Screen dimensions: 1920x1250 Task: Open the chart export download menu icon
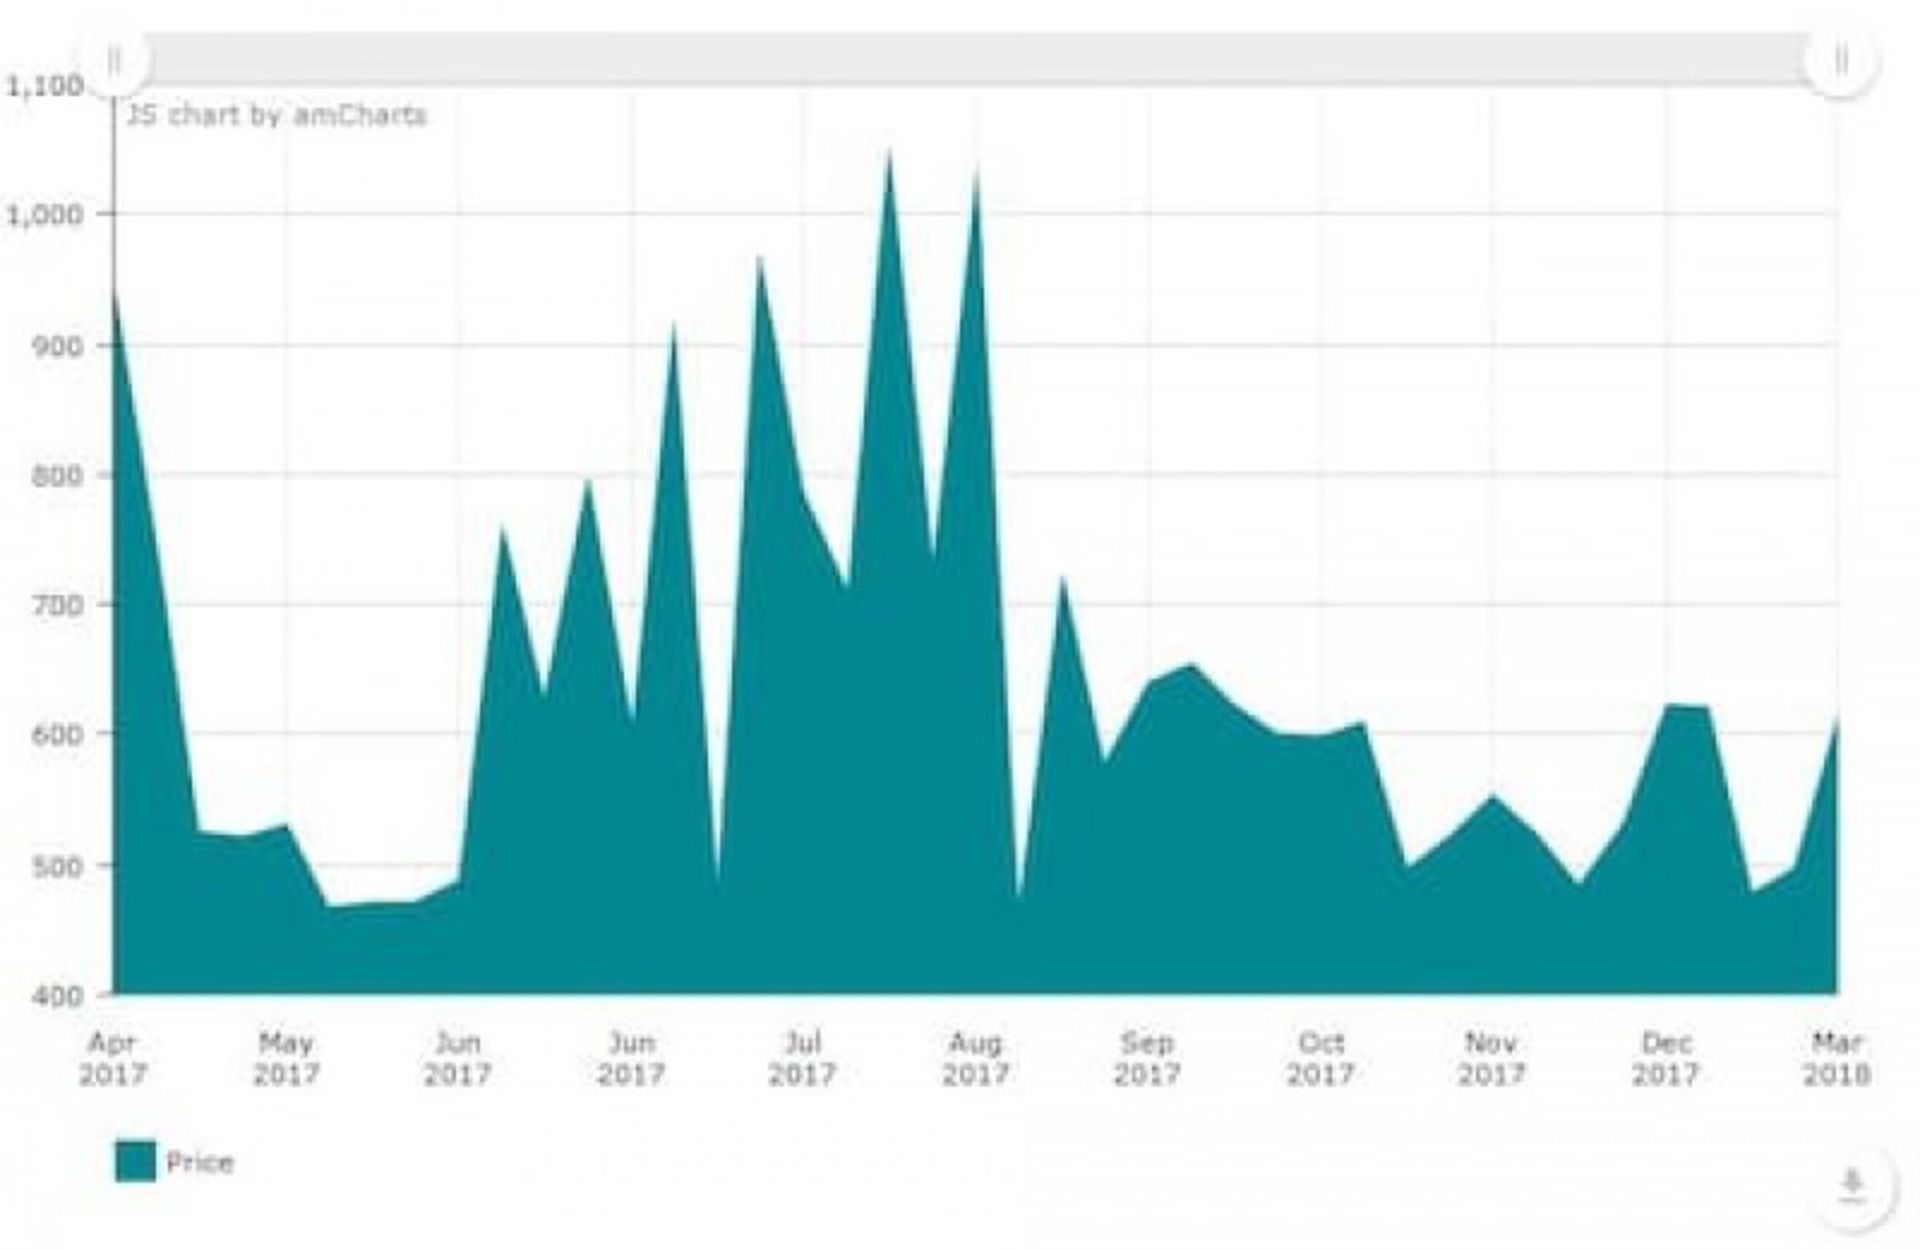(x=1852, y=1185)
